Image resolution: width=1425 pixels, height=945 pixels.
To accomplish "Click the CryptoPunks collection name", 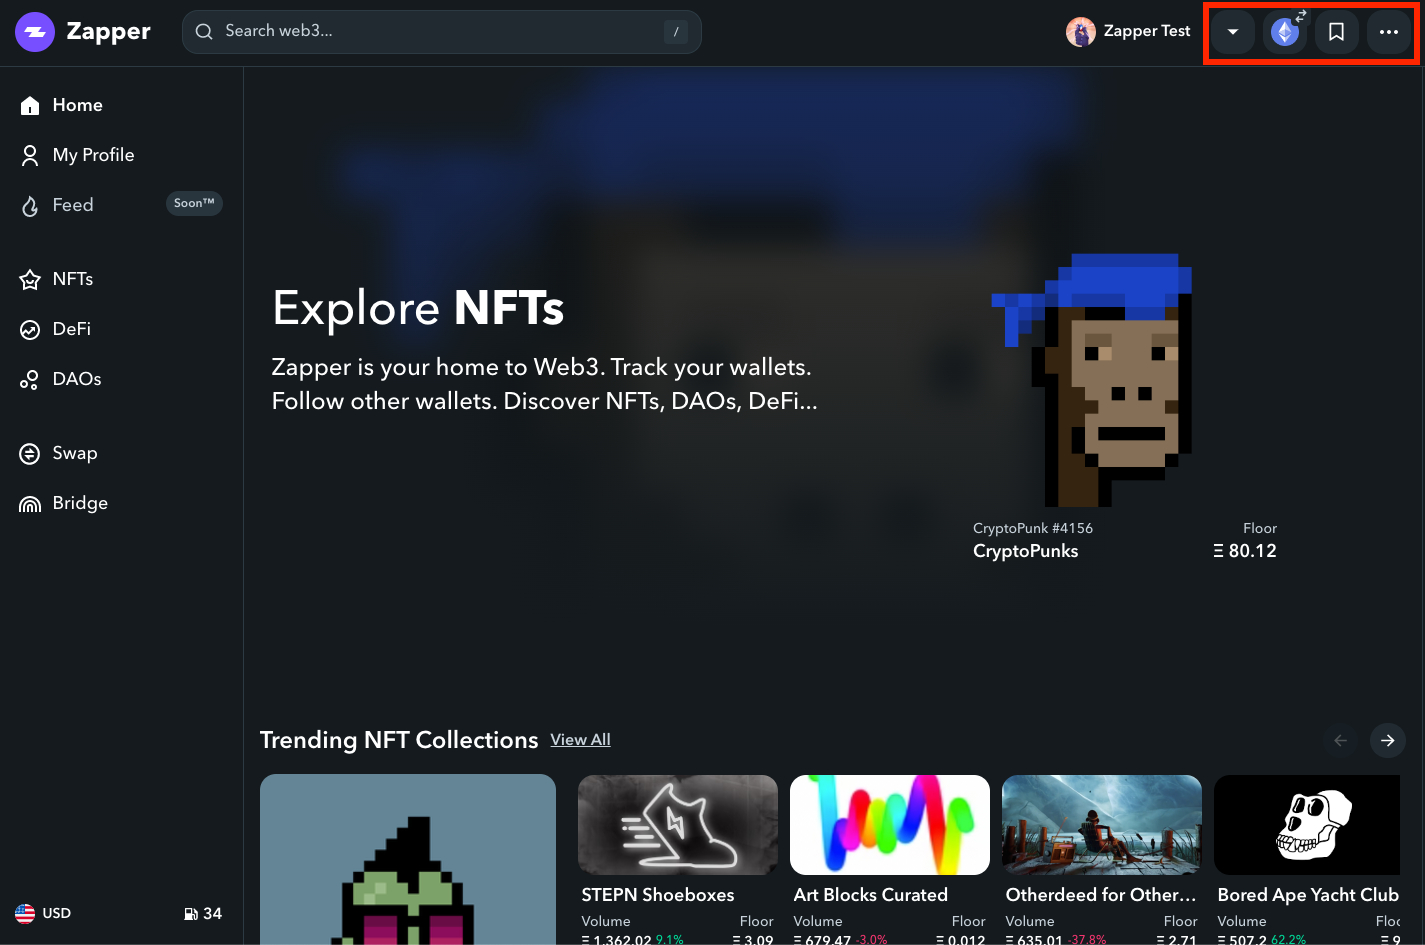I will tap(1025, 551).
